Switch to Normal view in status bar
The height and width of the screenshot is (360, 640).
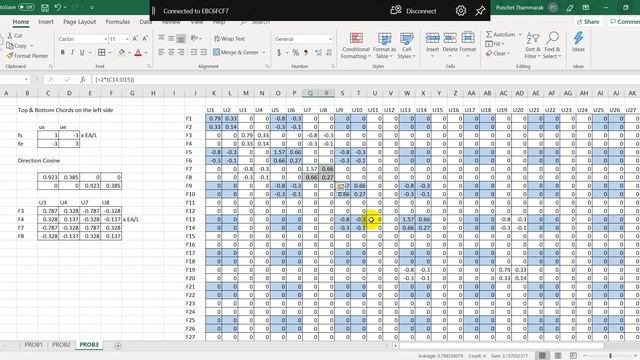tap(542, 356)
